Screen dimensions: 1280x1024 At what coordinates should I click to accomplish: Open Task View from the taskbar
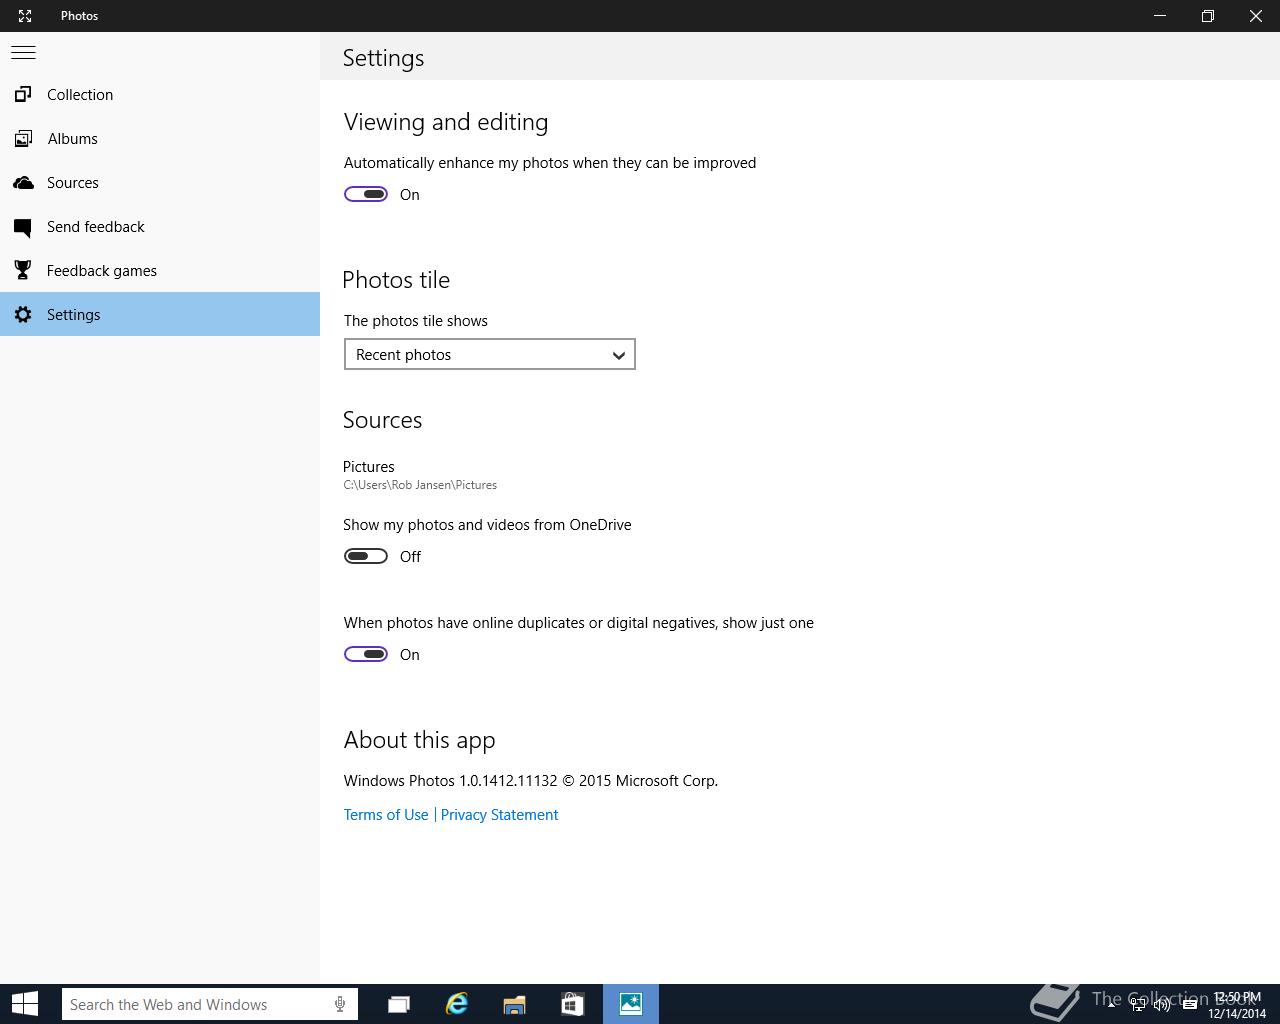click(399, 1004)
